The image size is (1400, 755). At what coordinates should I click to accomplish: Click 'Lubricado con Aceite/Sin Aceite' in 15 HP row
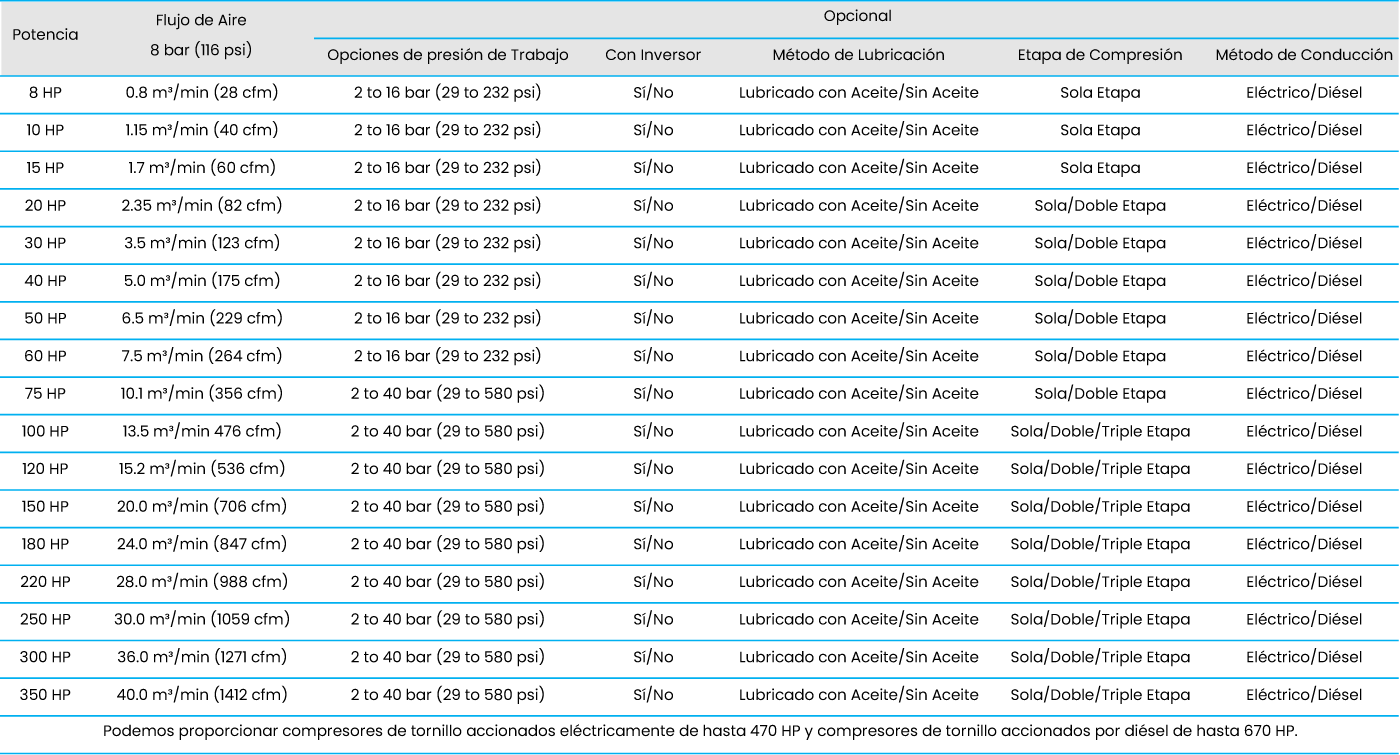858,168
